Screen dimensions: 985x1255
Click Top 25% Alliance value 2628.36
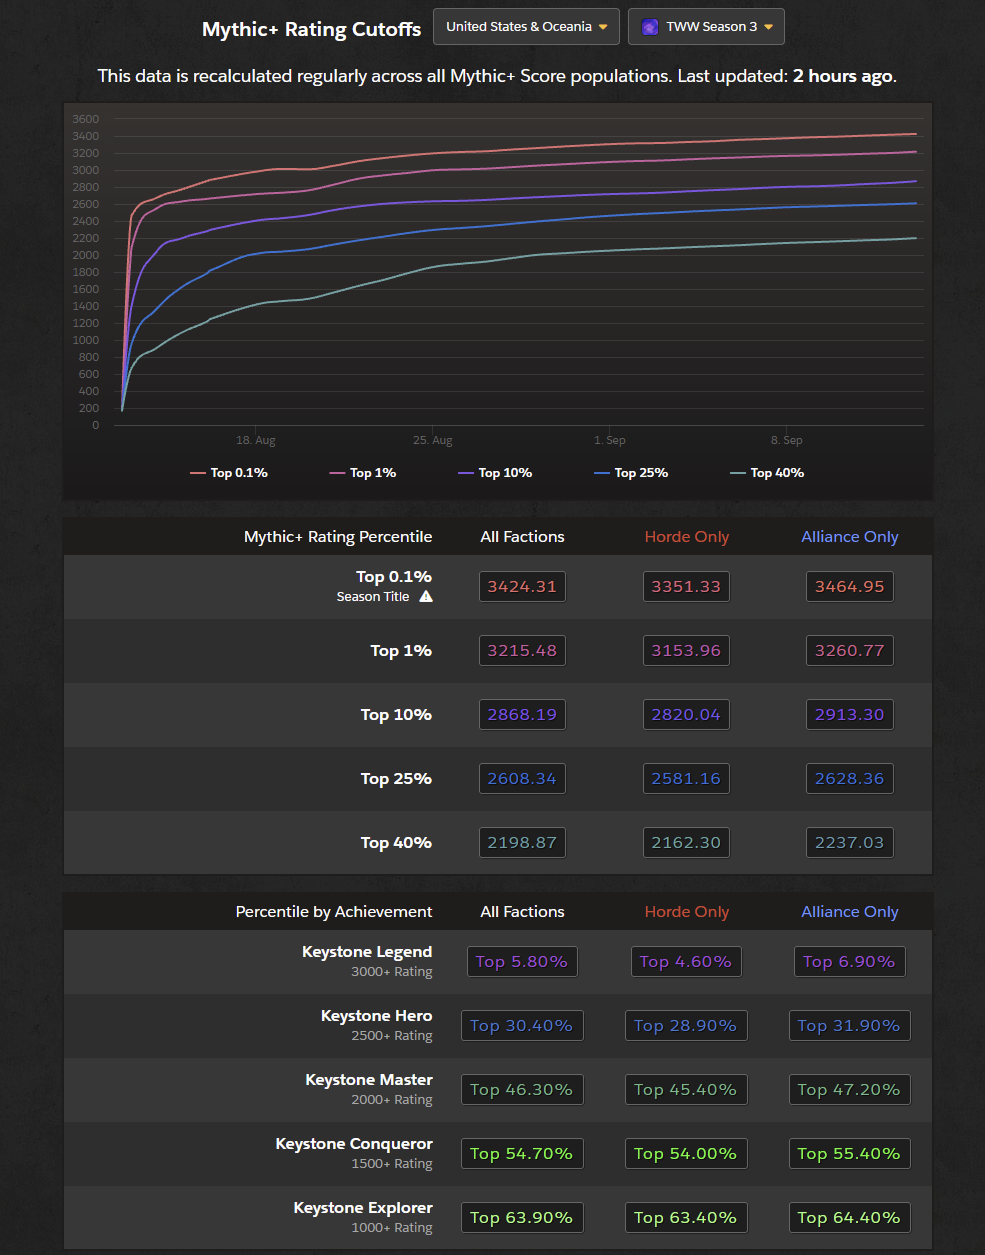point(850,779)
